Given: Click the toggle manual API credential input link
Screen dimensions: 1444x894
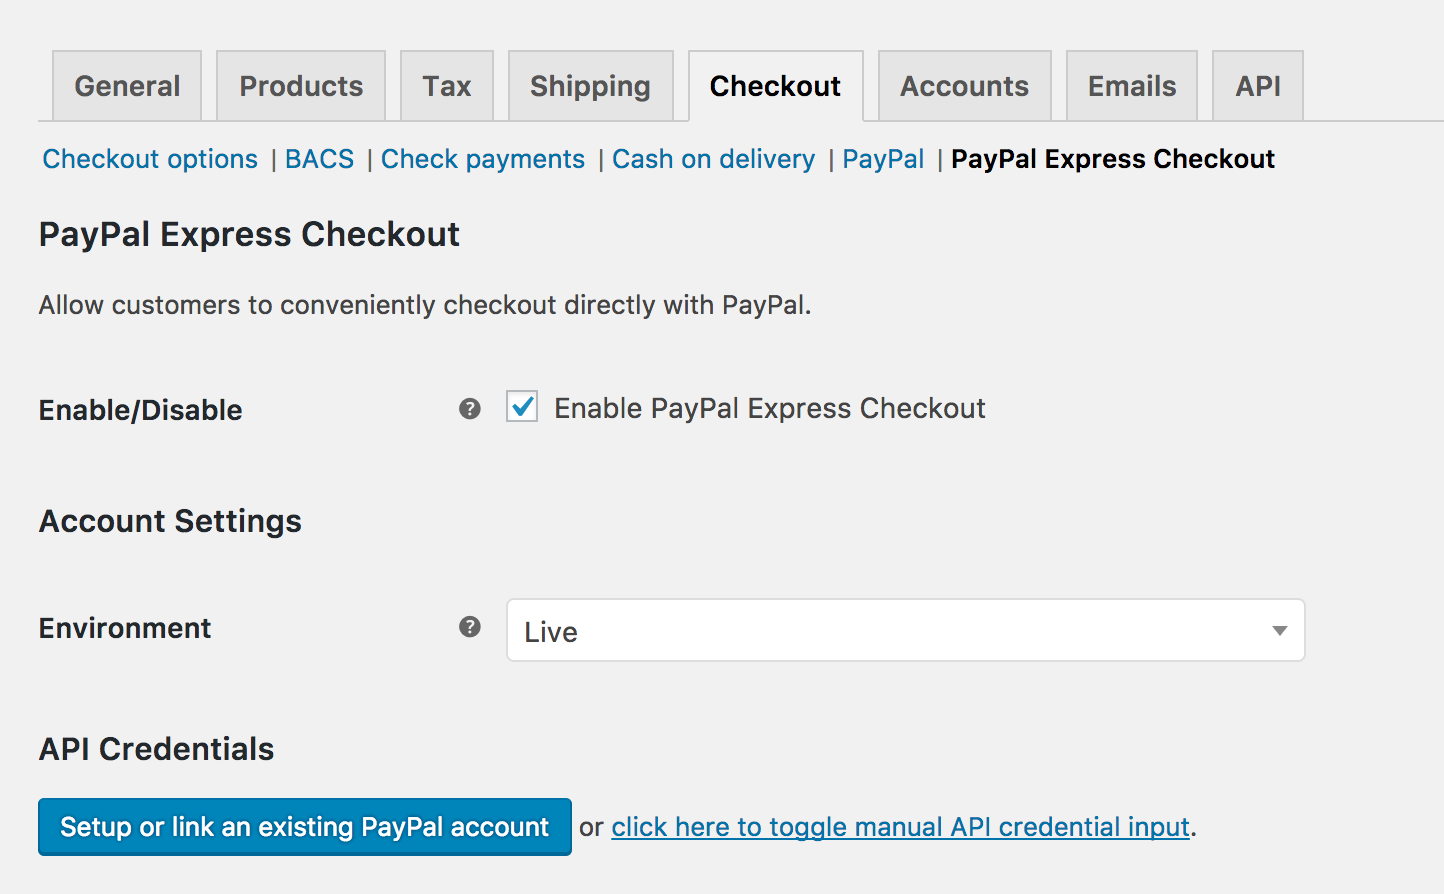Looking at the screenshot, I should coord(901,827).
